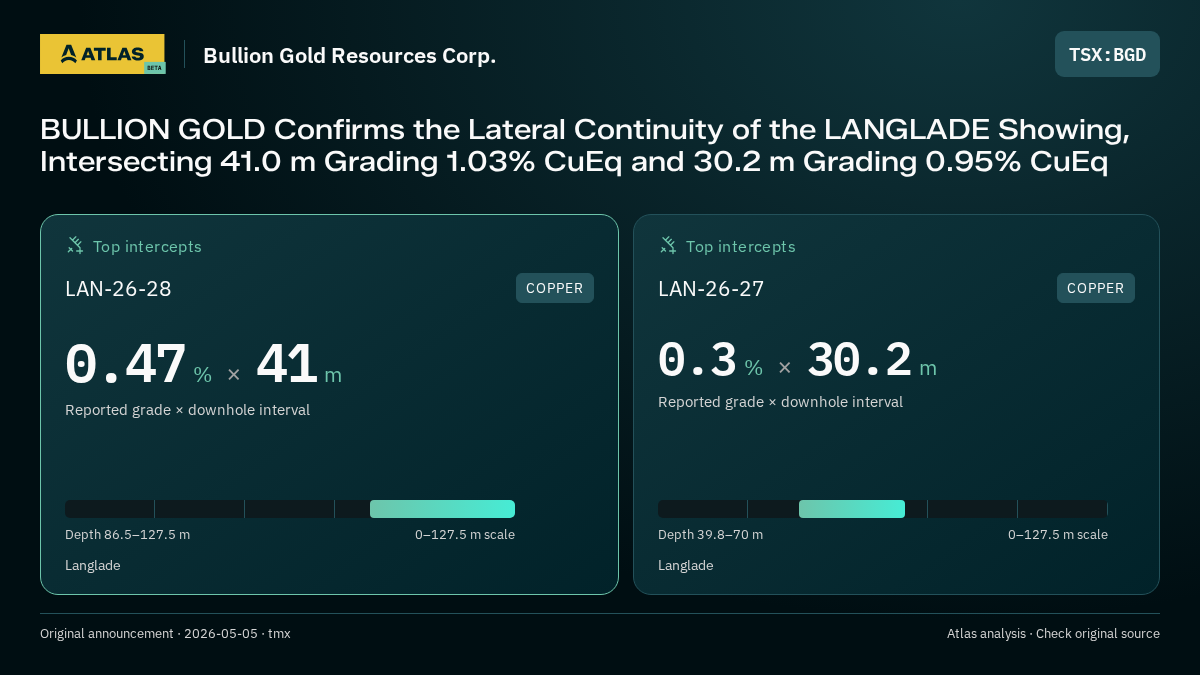Image resolution: width=1200 pixels, height=675 pixels.
Task: Click scale label in LAN-26-27 card
Action: click(1058, 535)
